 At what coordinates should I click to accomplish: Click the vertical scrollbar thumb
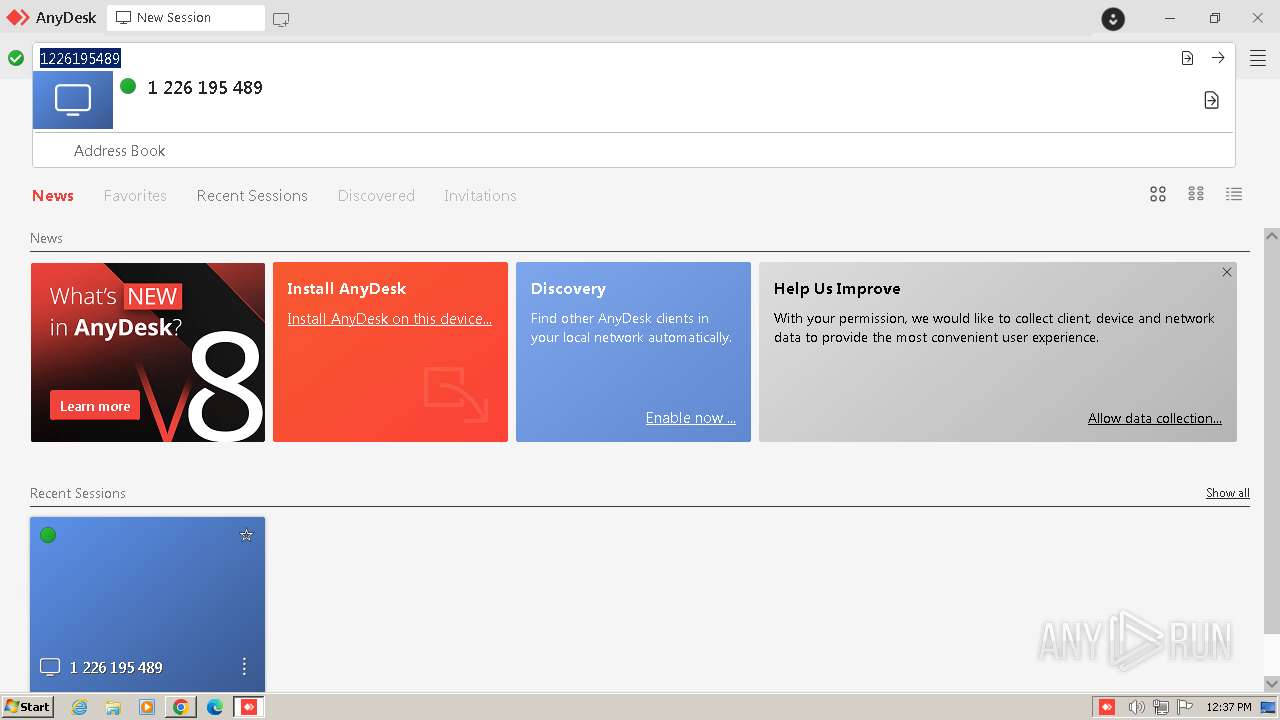[1271, 438]
